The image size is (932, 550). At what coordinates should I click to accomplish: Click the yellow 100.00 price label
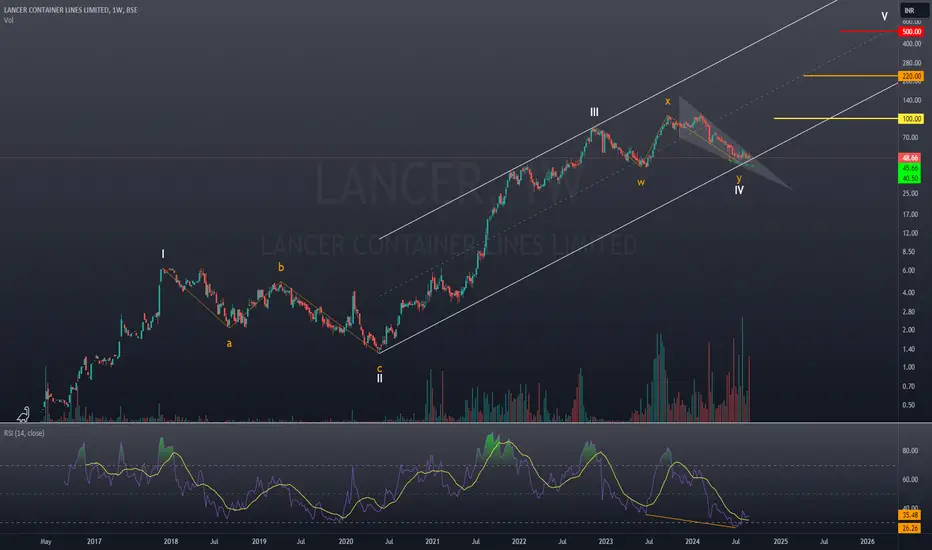point(911,119)
